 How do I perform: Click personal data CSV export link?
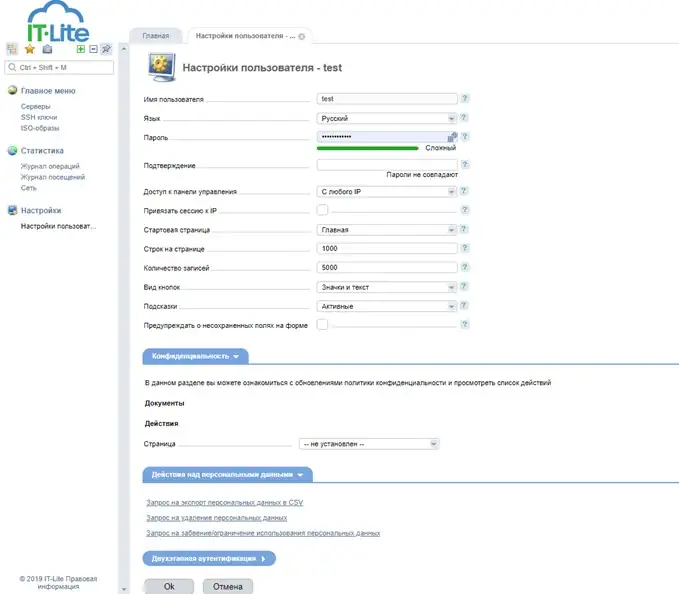point(224,503)
